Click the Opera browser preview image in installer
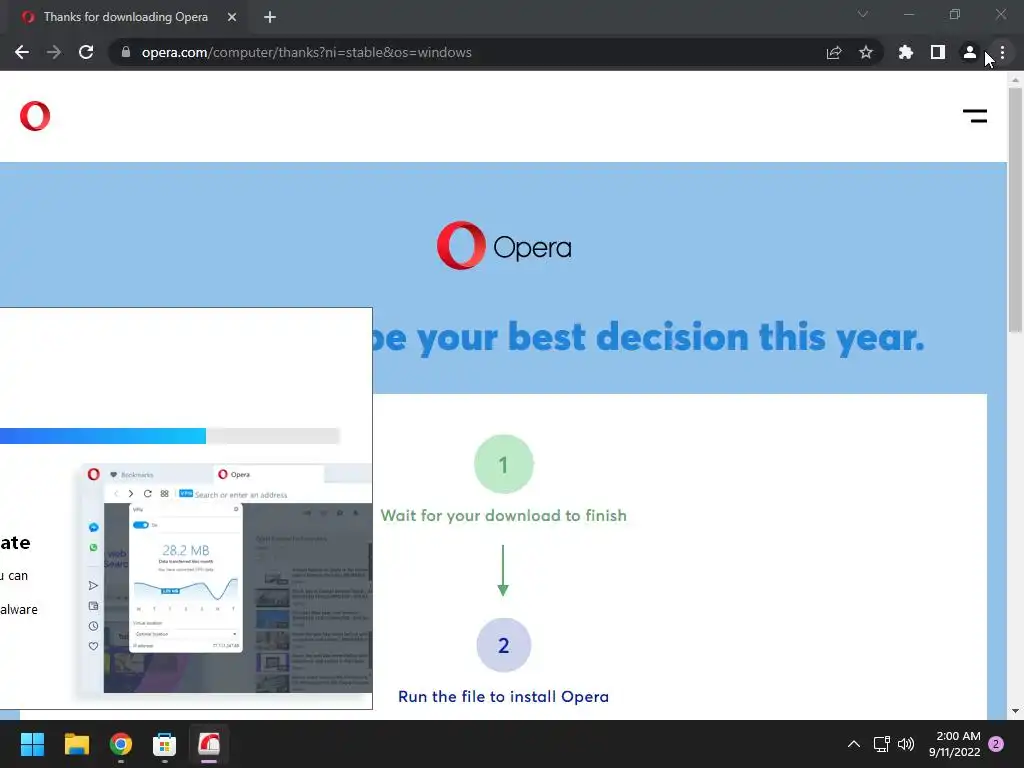 tap(225, 579)
